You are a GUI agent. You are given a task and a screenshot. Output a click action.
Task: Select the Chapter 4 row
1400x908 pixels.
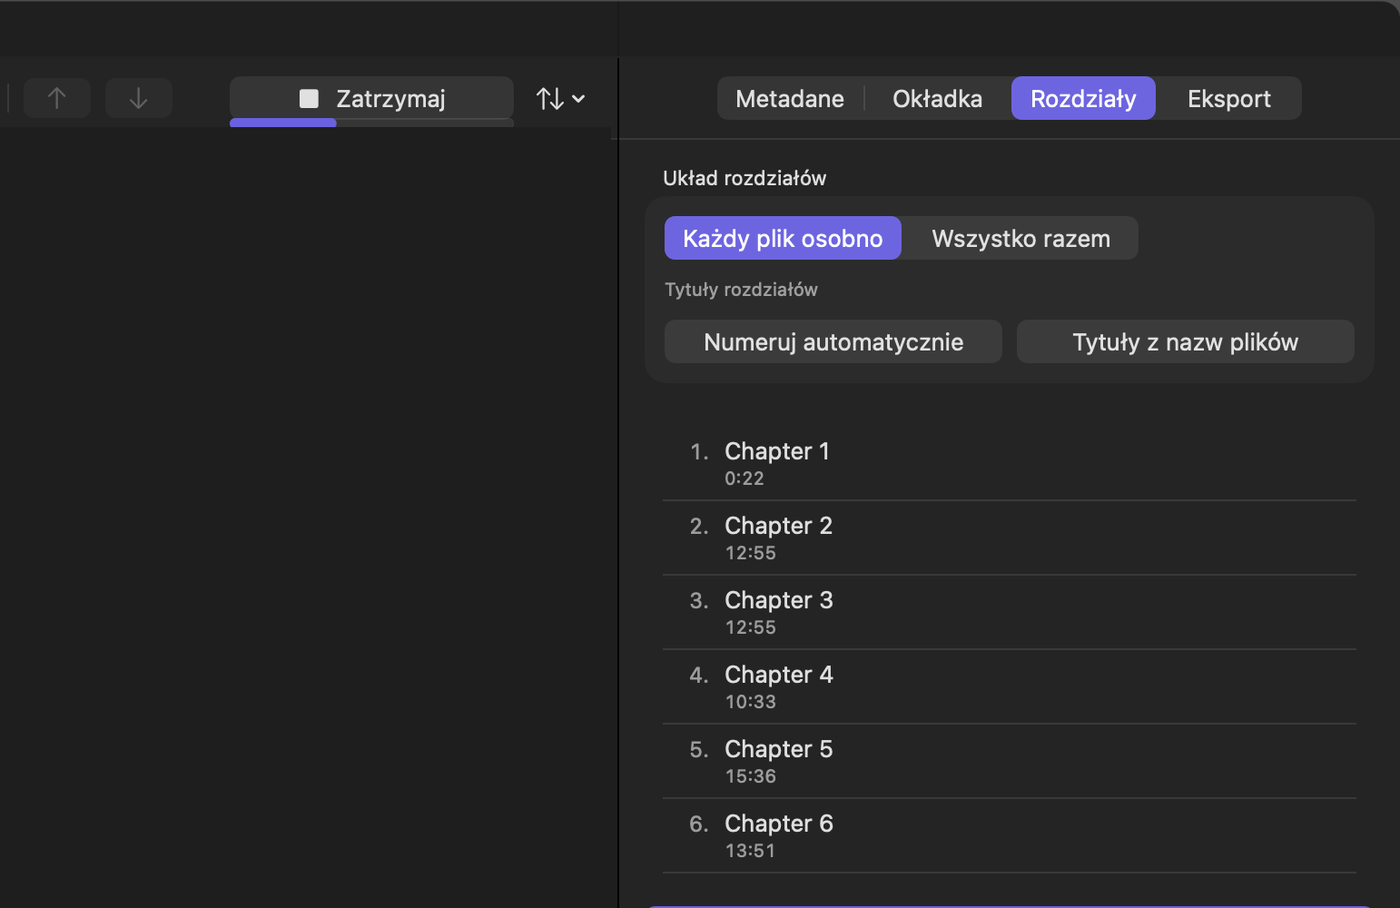coord(1009,687)
